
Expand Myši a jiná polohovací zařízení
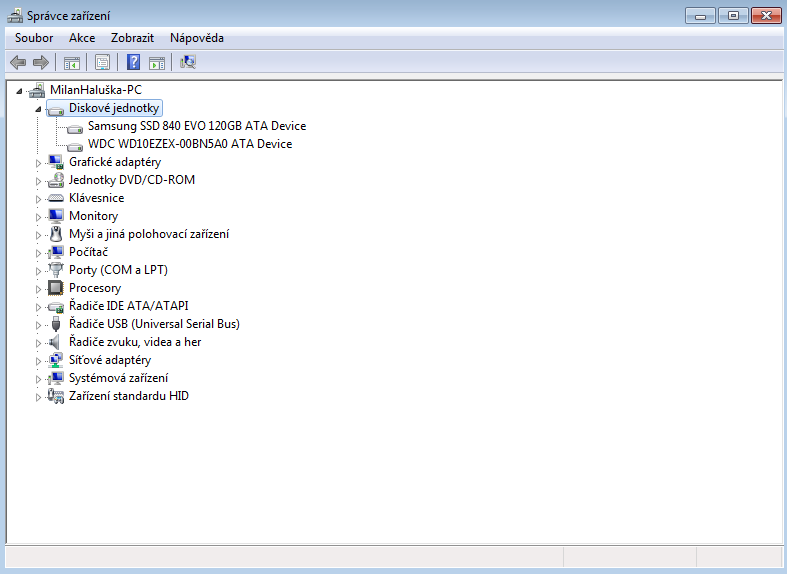(38, 235)
